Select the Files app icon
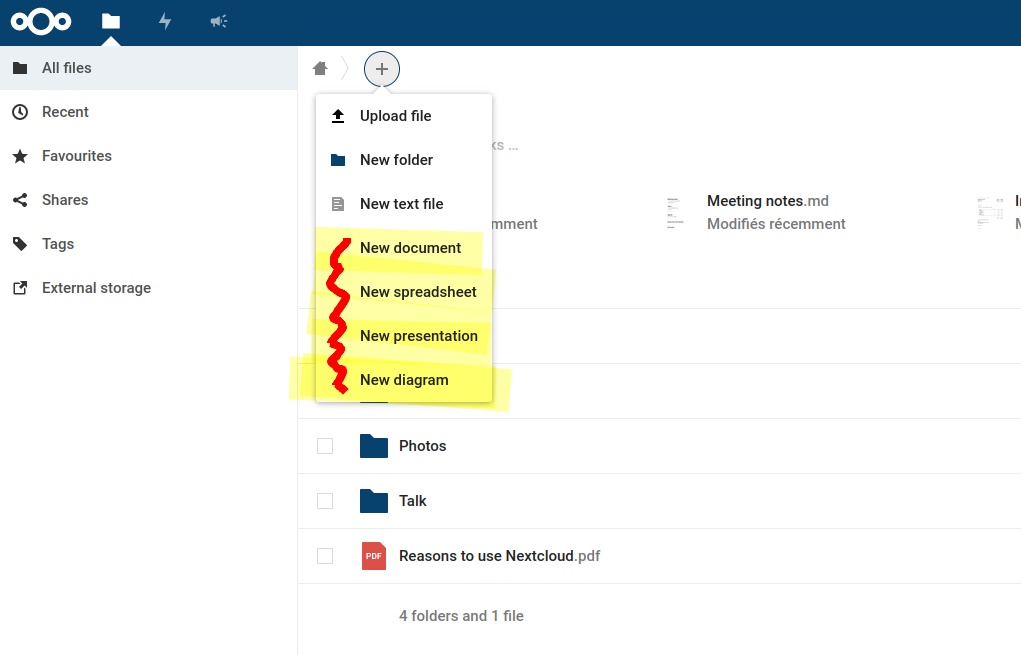This screenshot has height=655, width=1021. (x=110, y=21)
